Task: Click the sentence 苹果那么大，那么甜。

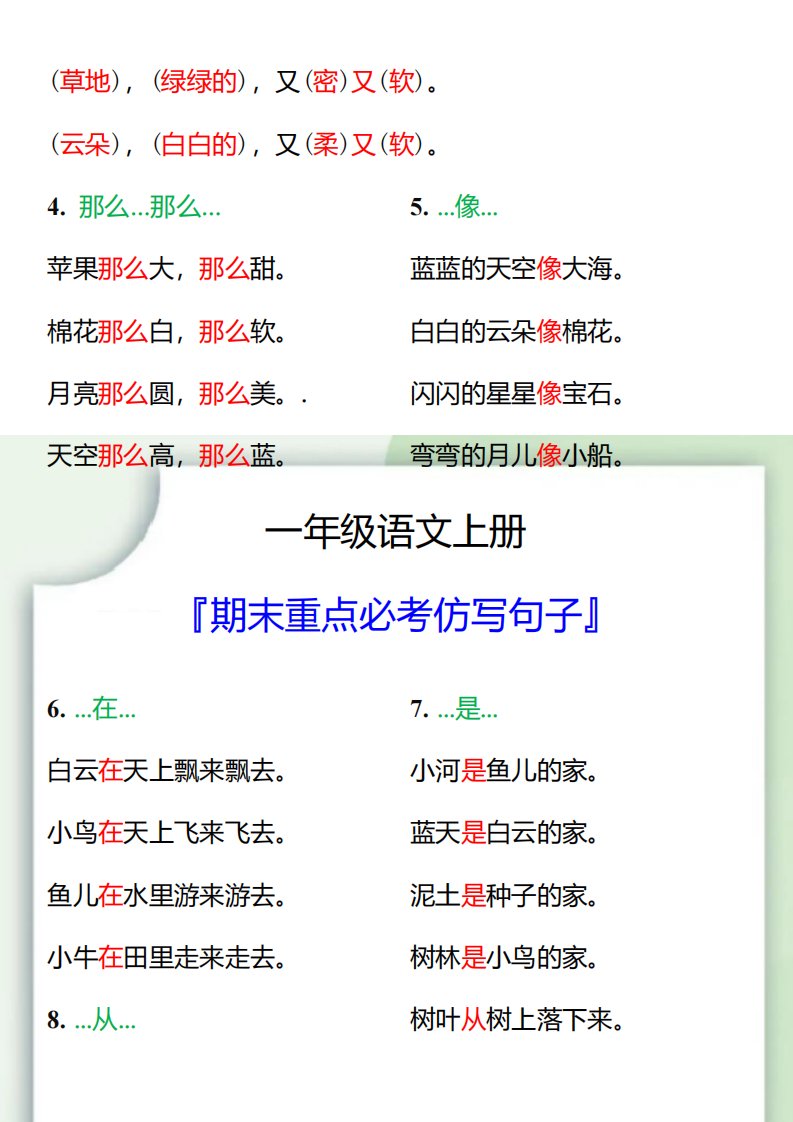Action: pyautogui.click(x=167, y=270)
